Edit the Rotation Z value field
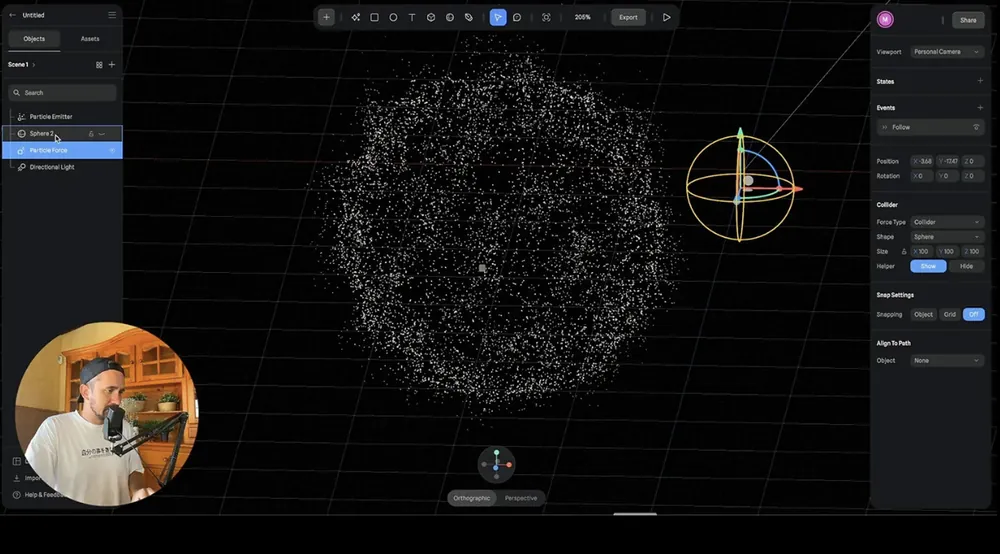Image resolution: width=1000 pixels, height=554 pixels. [973, 176]
